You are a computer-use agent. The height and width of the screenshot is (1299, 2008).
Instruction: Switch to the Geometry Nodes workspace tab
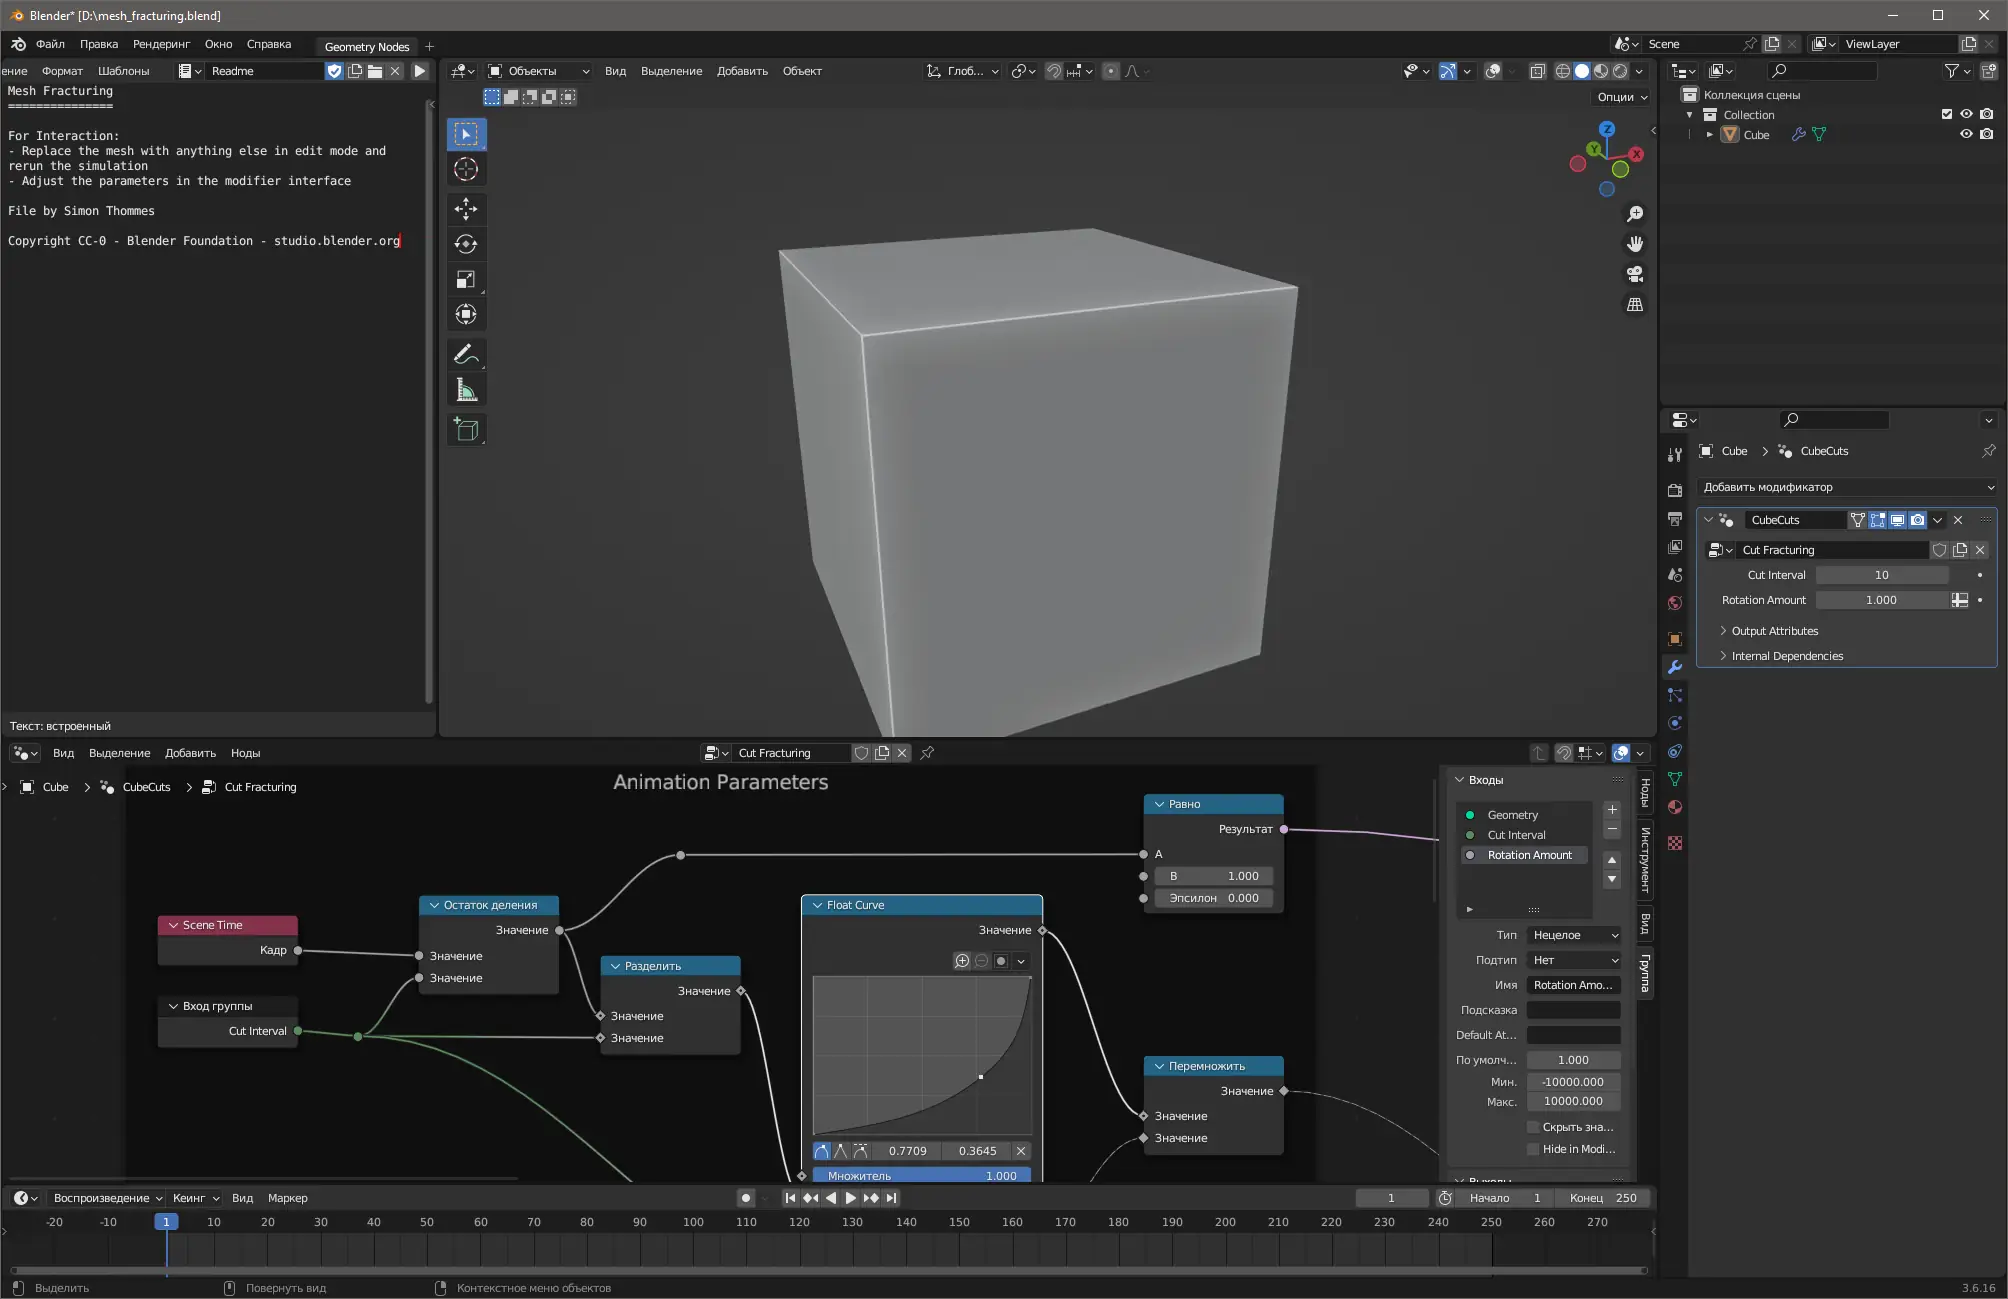point(366,46)
